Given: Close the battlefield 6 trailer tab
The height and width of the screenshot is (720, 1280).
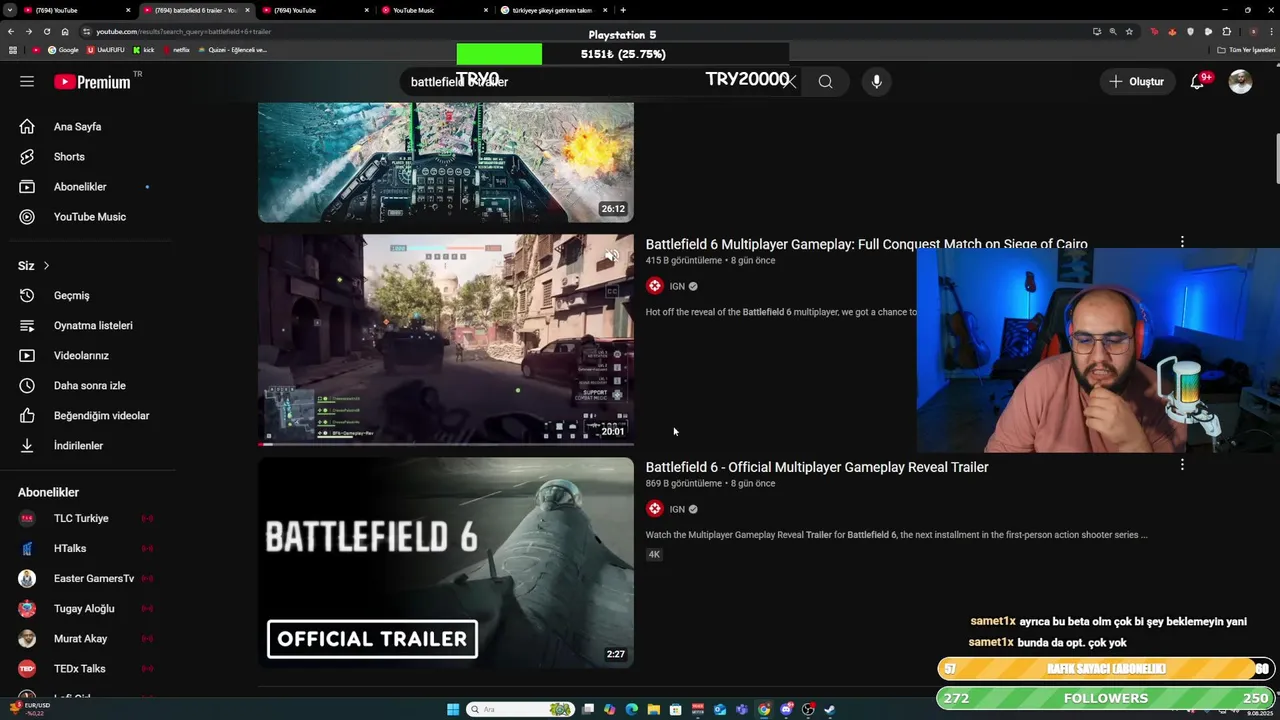Looking at the screenshot, I should tap(247, 10).
